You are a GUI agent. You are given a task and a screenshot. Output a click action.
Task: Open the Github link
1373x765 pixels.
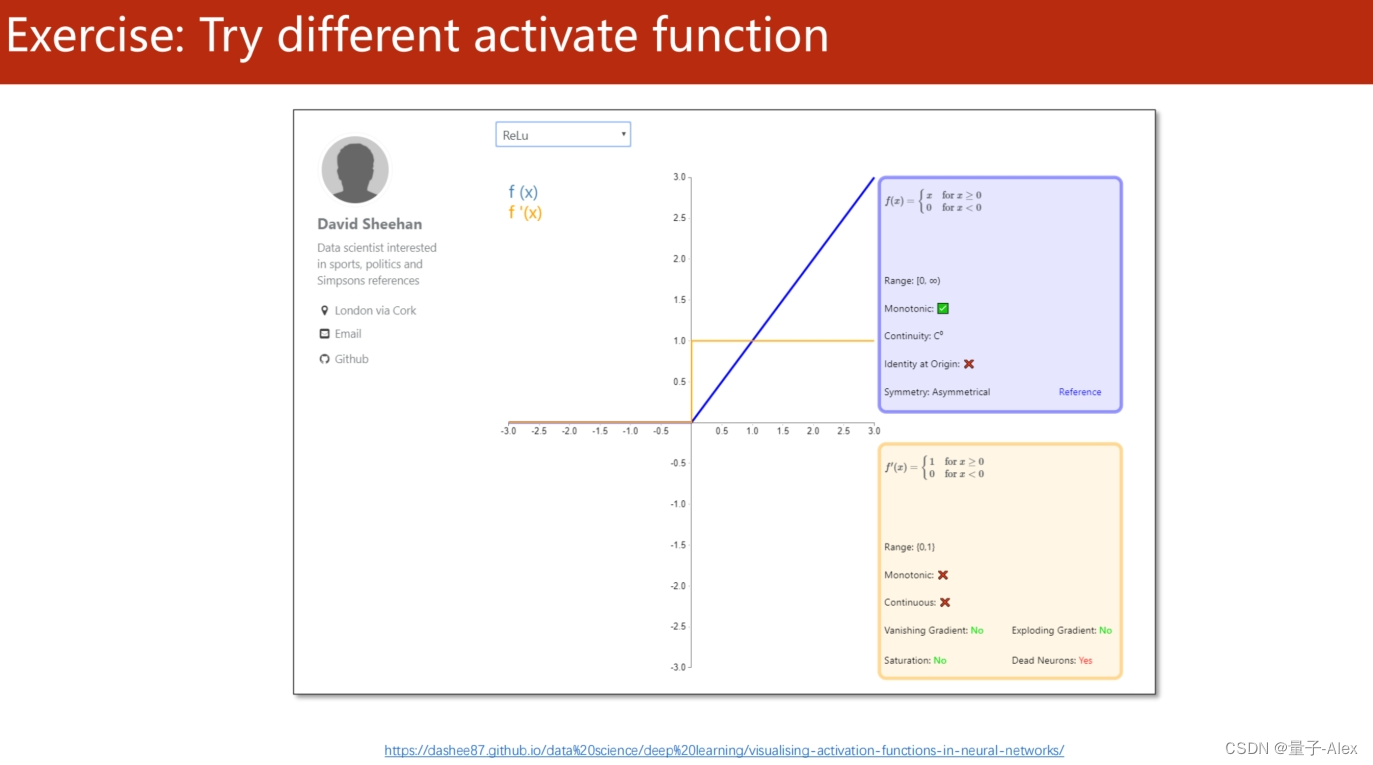coord(351,359)
